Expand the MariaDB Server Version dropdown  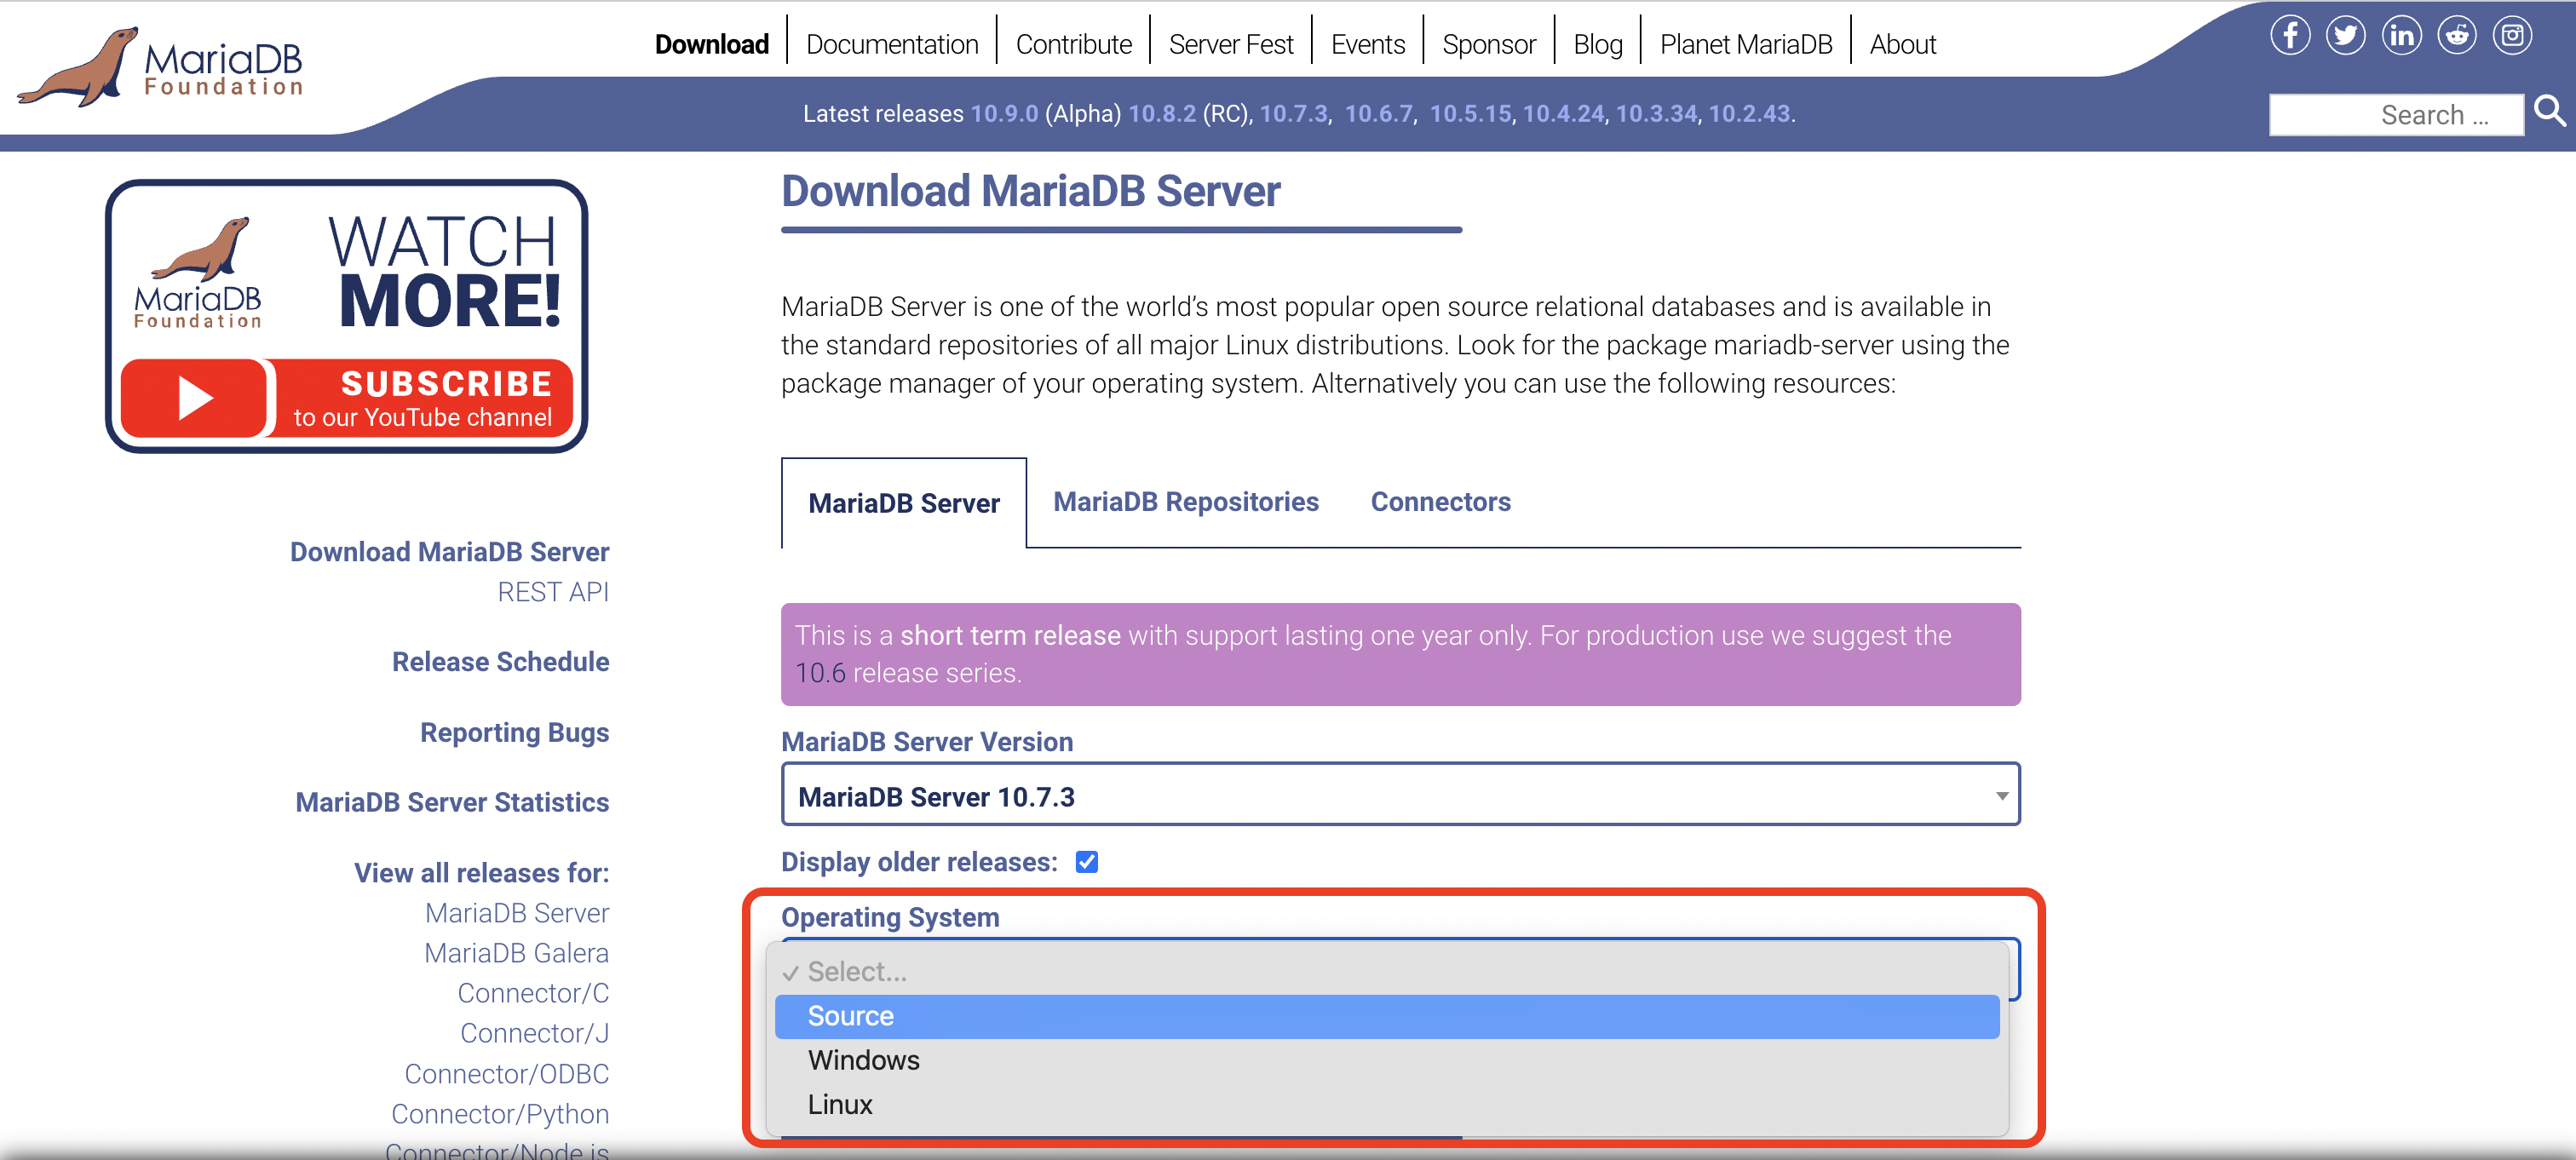[x=1400, y=796]
